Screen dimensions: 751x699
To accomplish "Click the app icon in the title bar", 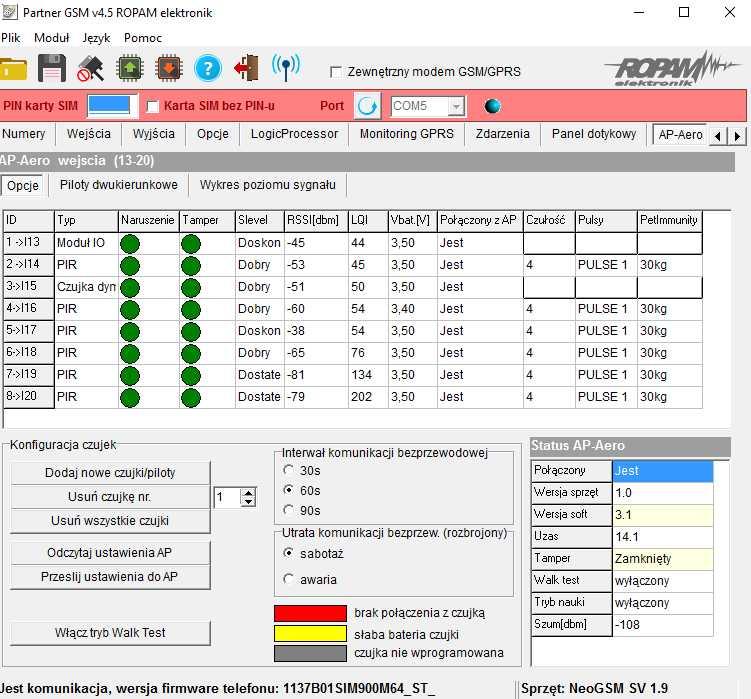I will tap(9, 12).
